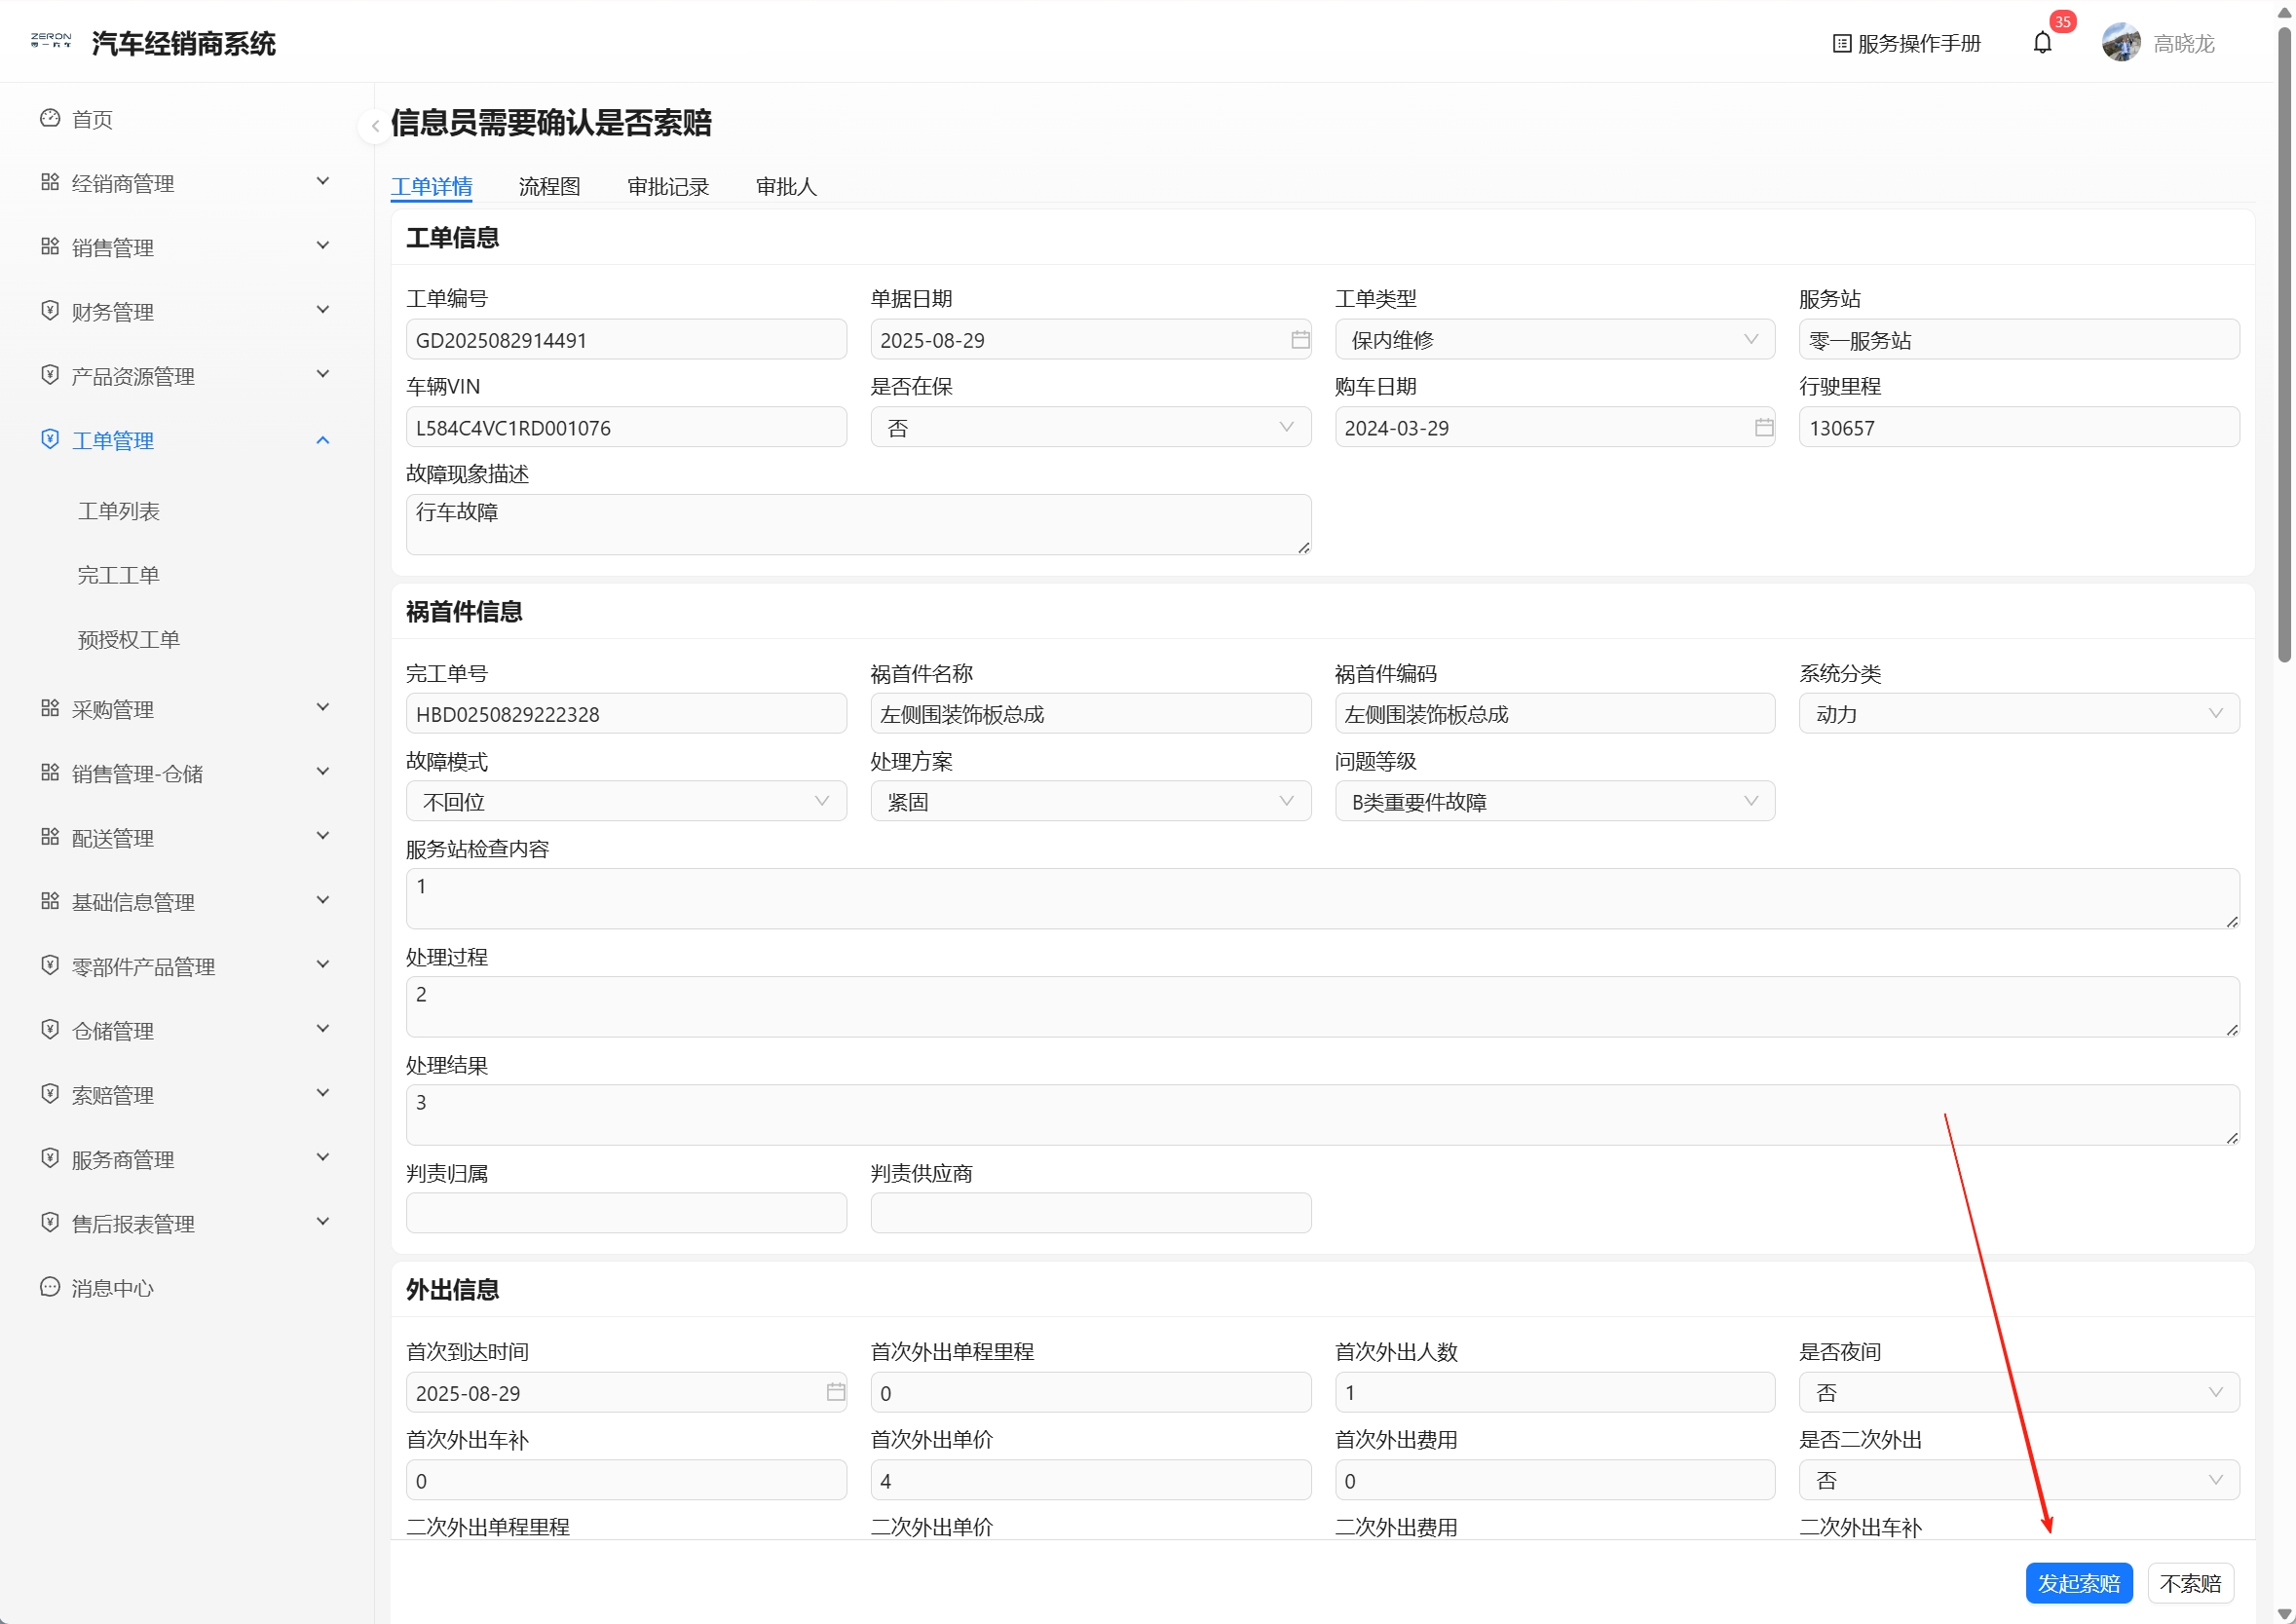Click the 索赔管理 shield icon

pos(50,1094)
